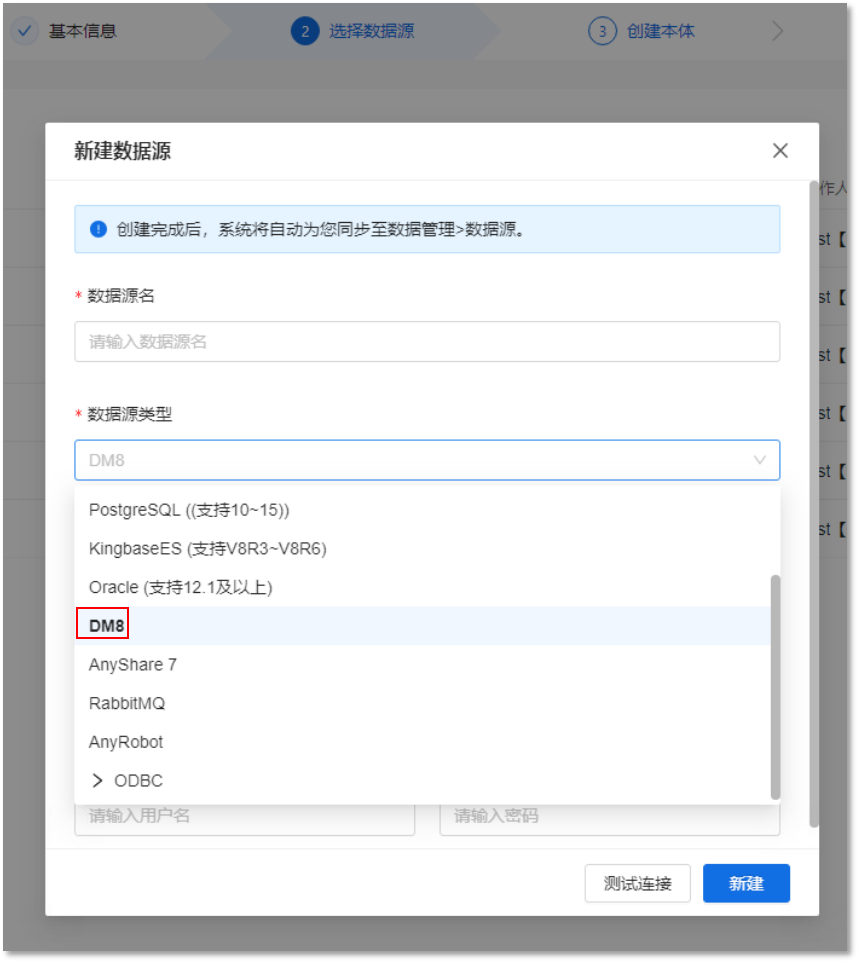Choose AnyShare 7 option
859x962 pixels.
tap(423, 664)
